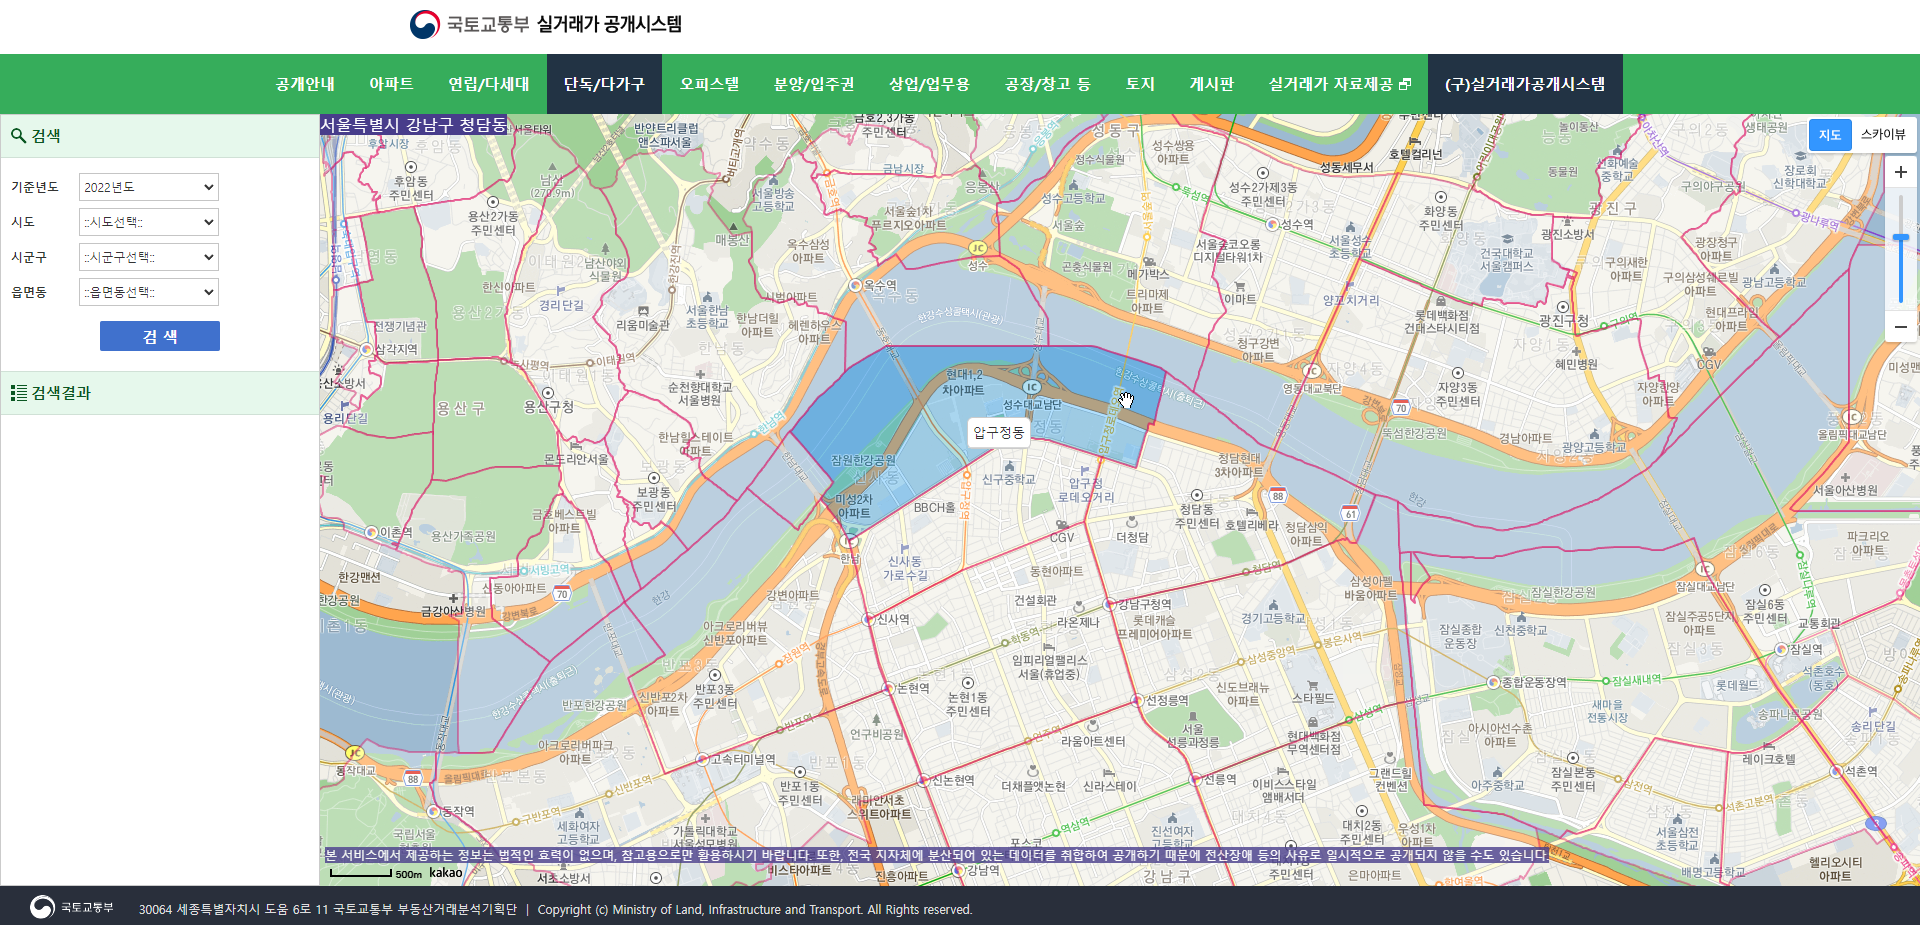
Task: Click the 신구중학교 map label
Action: 1008,480
